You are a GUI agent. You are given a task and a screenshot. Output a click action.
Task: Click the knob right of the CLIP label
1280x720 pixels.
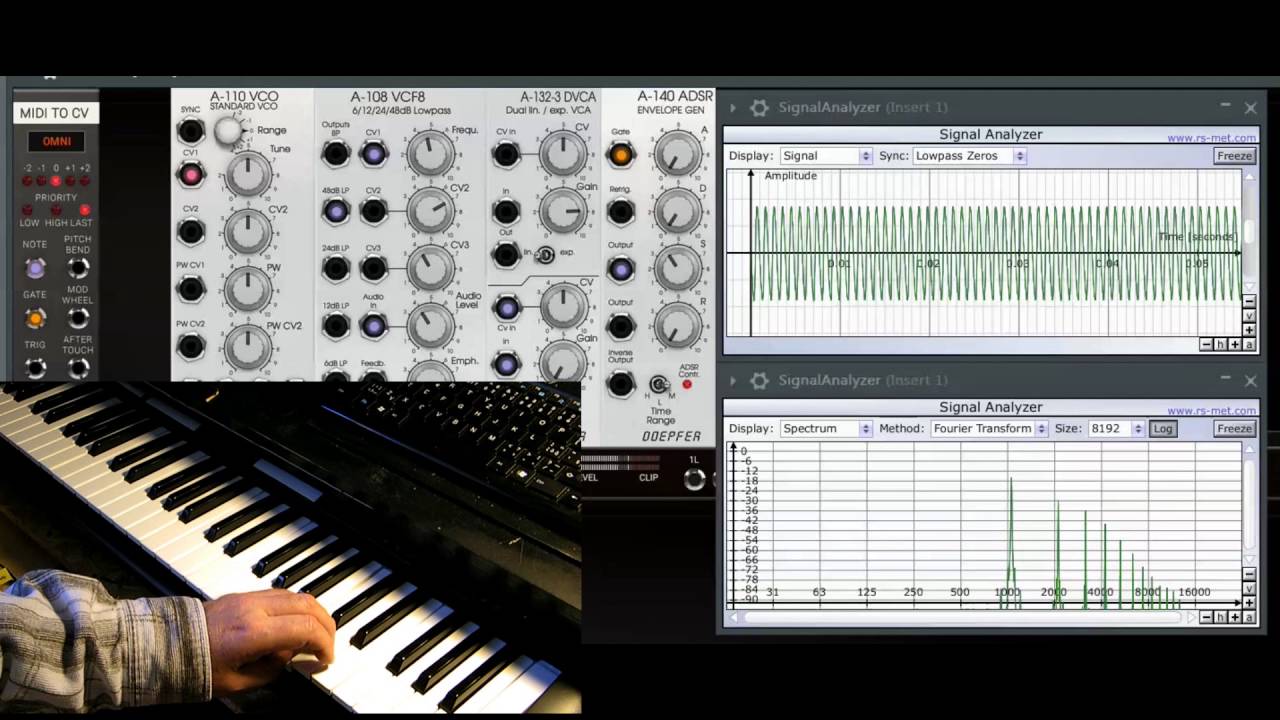pyautogui.click(x=694, y=479)
